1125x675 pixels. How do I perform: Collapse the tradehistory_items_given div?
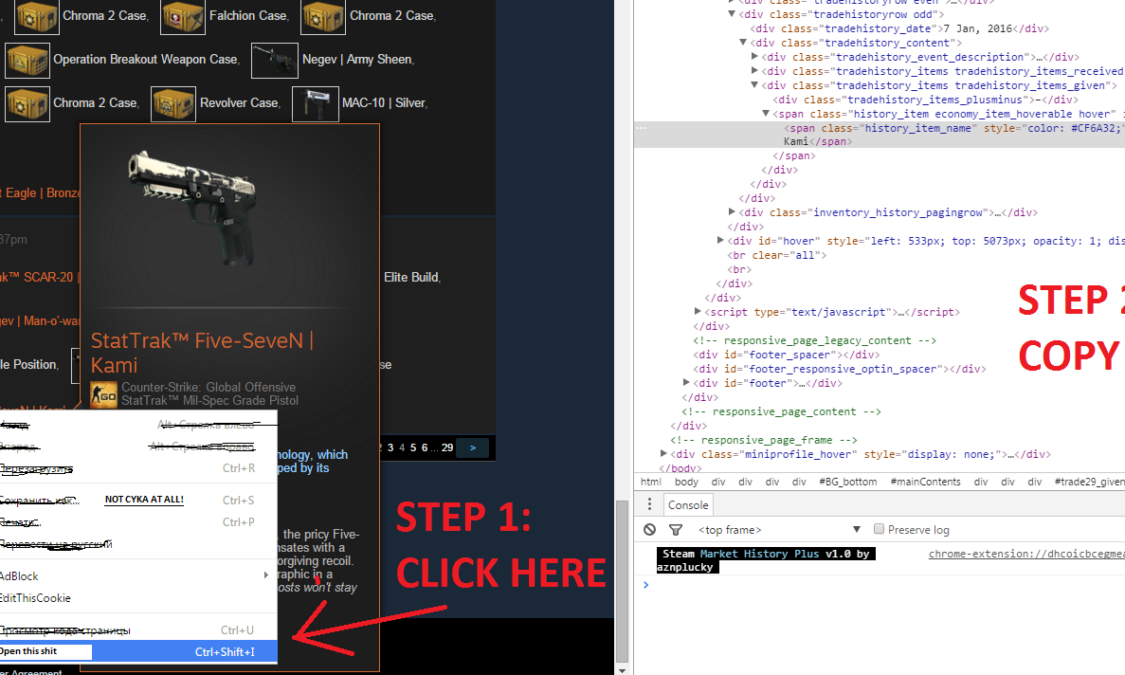click(755, 85)
